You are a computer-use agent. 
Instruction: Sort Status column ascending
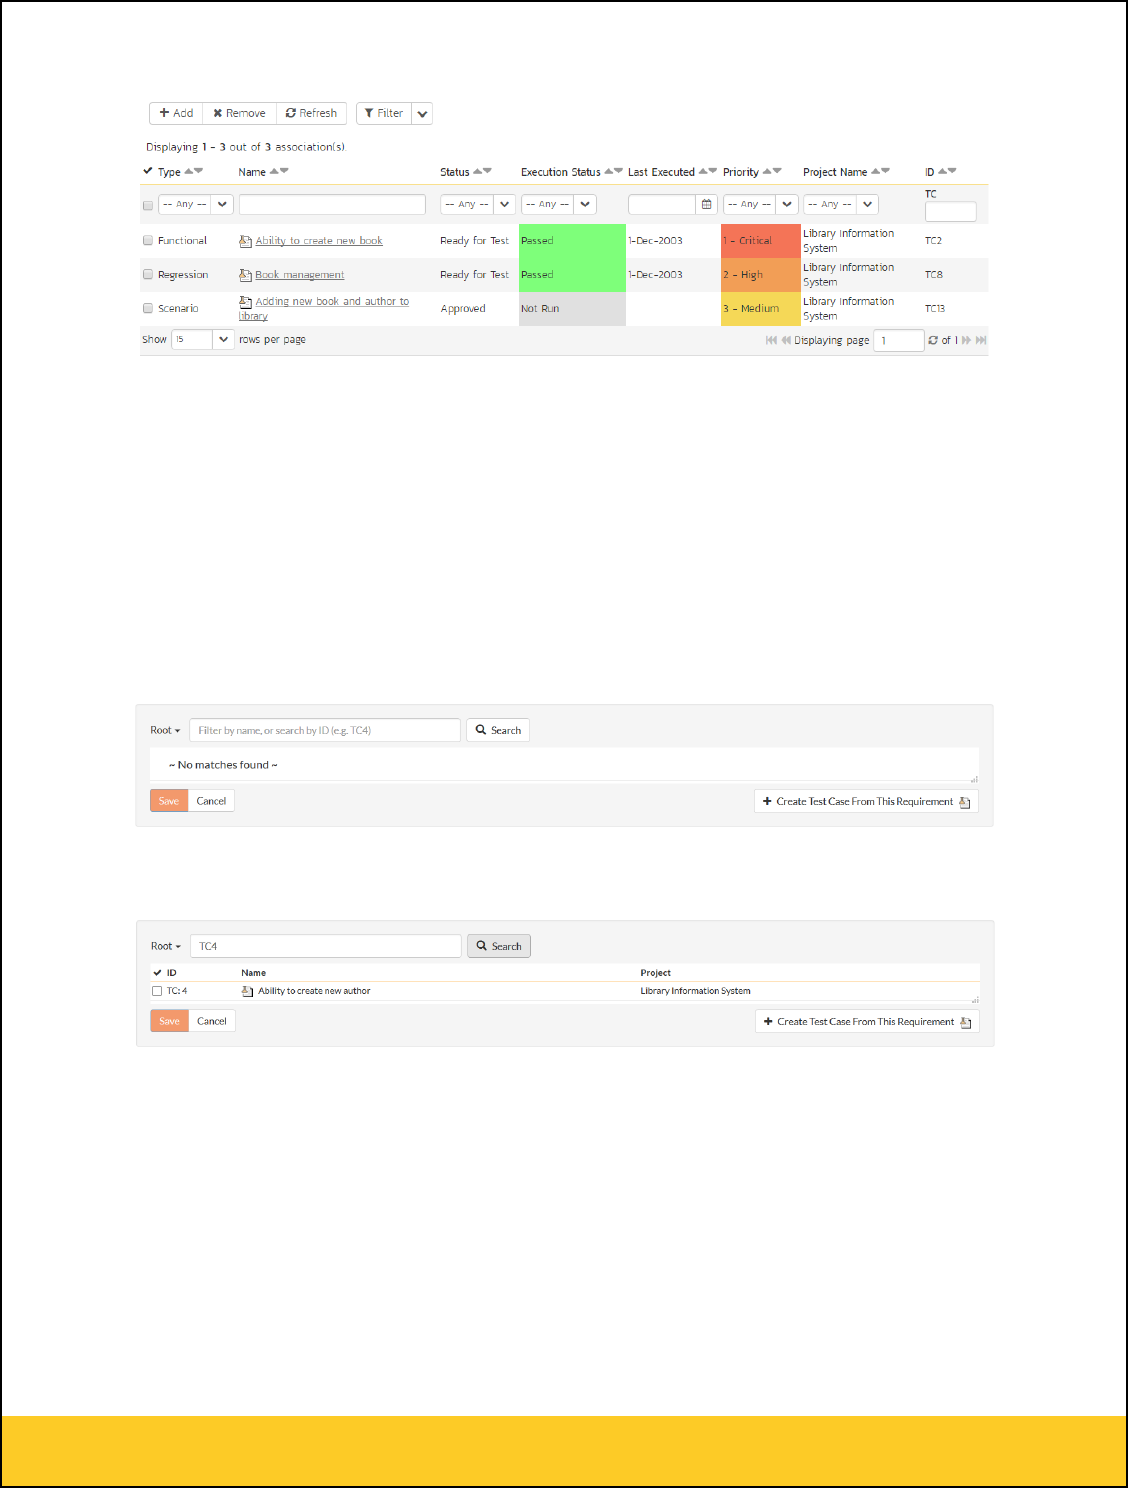478,171
